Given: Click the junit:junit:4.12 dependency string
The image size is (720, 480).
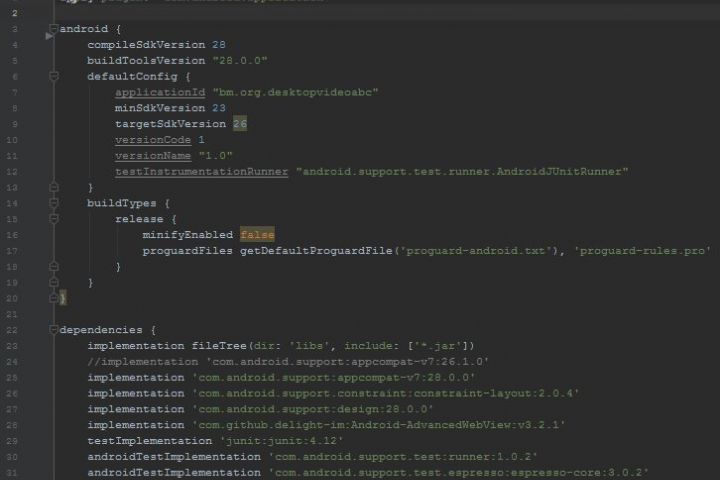Looking at the screenshot, I should [281, 440].
